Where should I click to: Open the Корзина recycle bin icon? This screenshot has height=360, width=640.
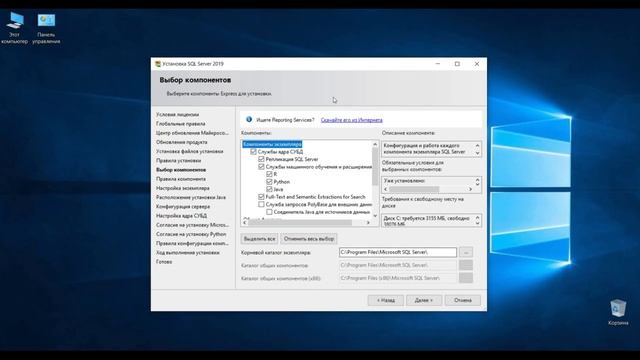tap(618, 312)
